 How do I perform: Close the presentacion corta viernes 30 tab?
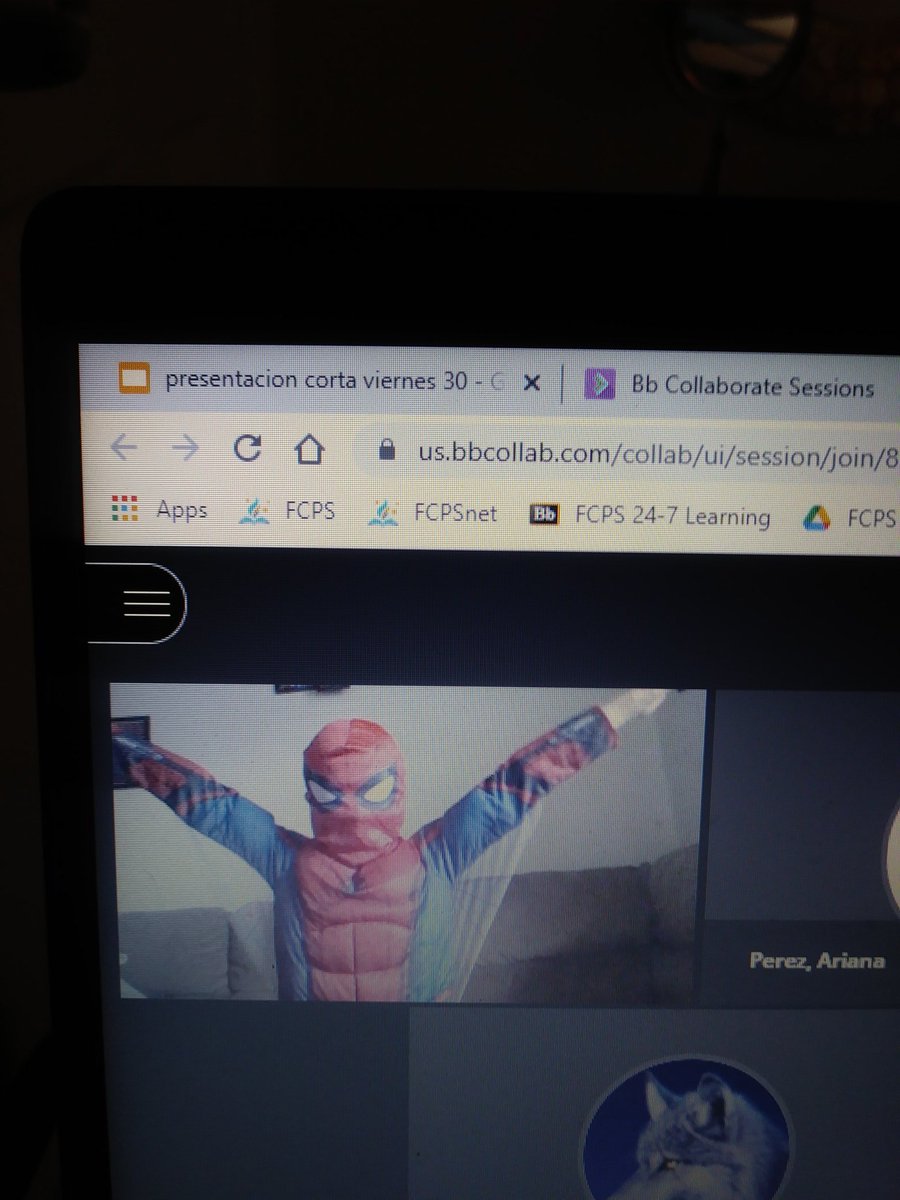point(532,382)
